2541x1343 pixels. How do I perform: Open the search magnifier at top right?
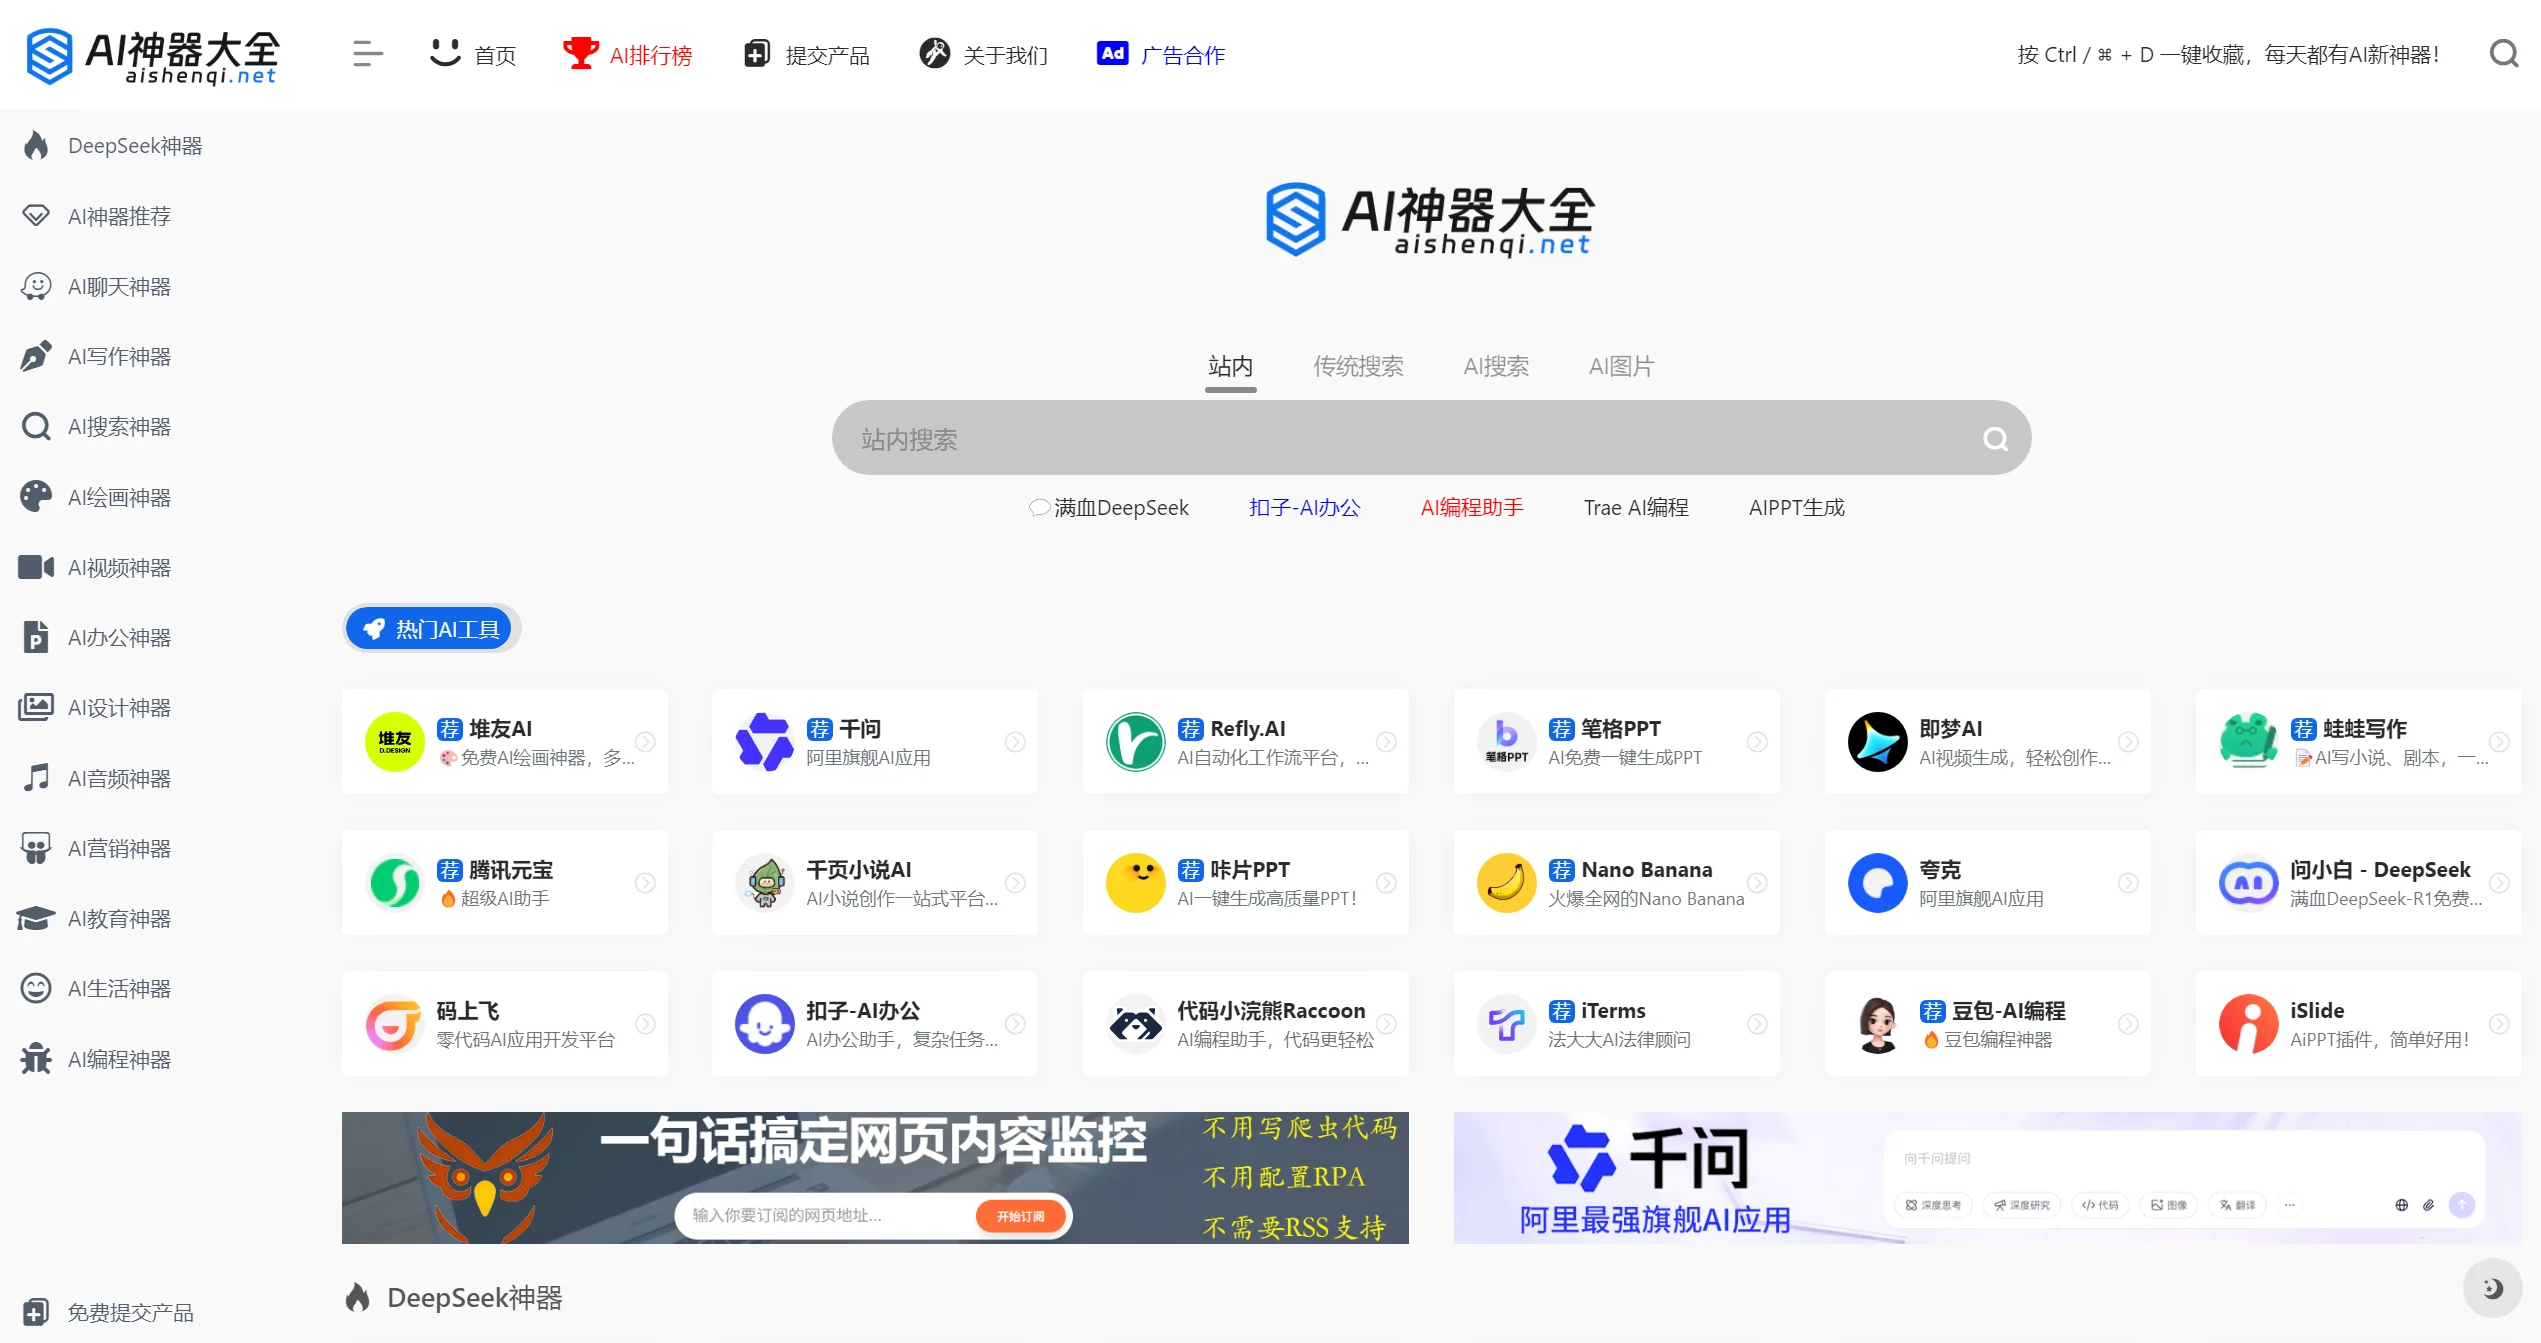(2504, 54)
